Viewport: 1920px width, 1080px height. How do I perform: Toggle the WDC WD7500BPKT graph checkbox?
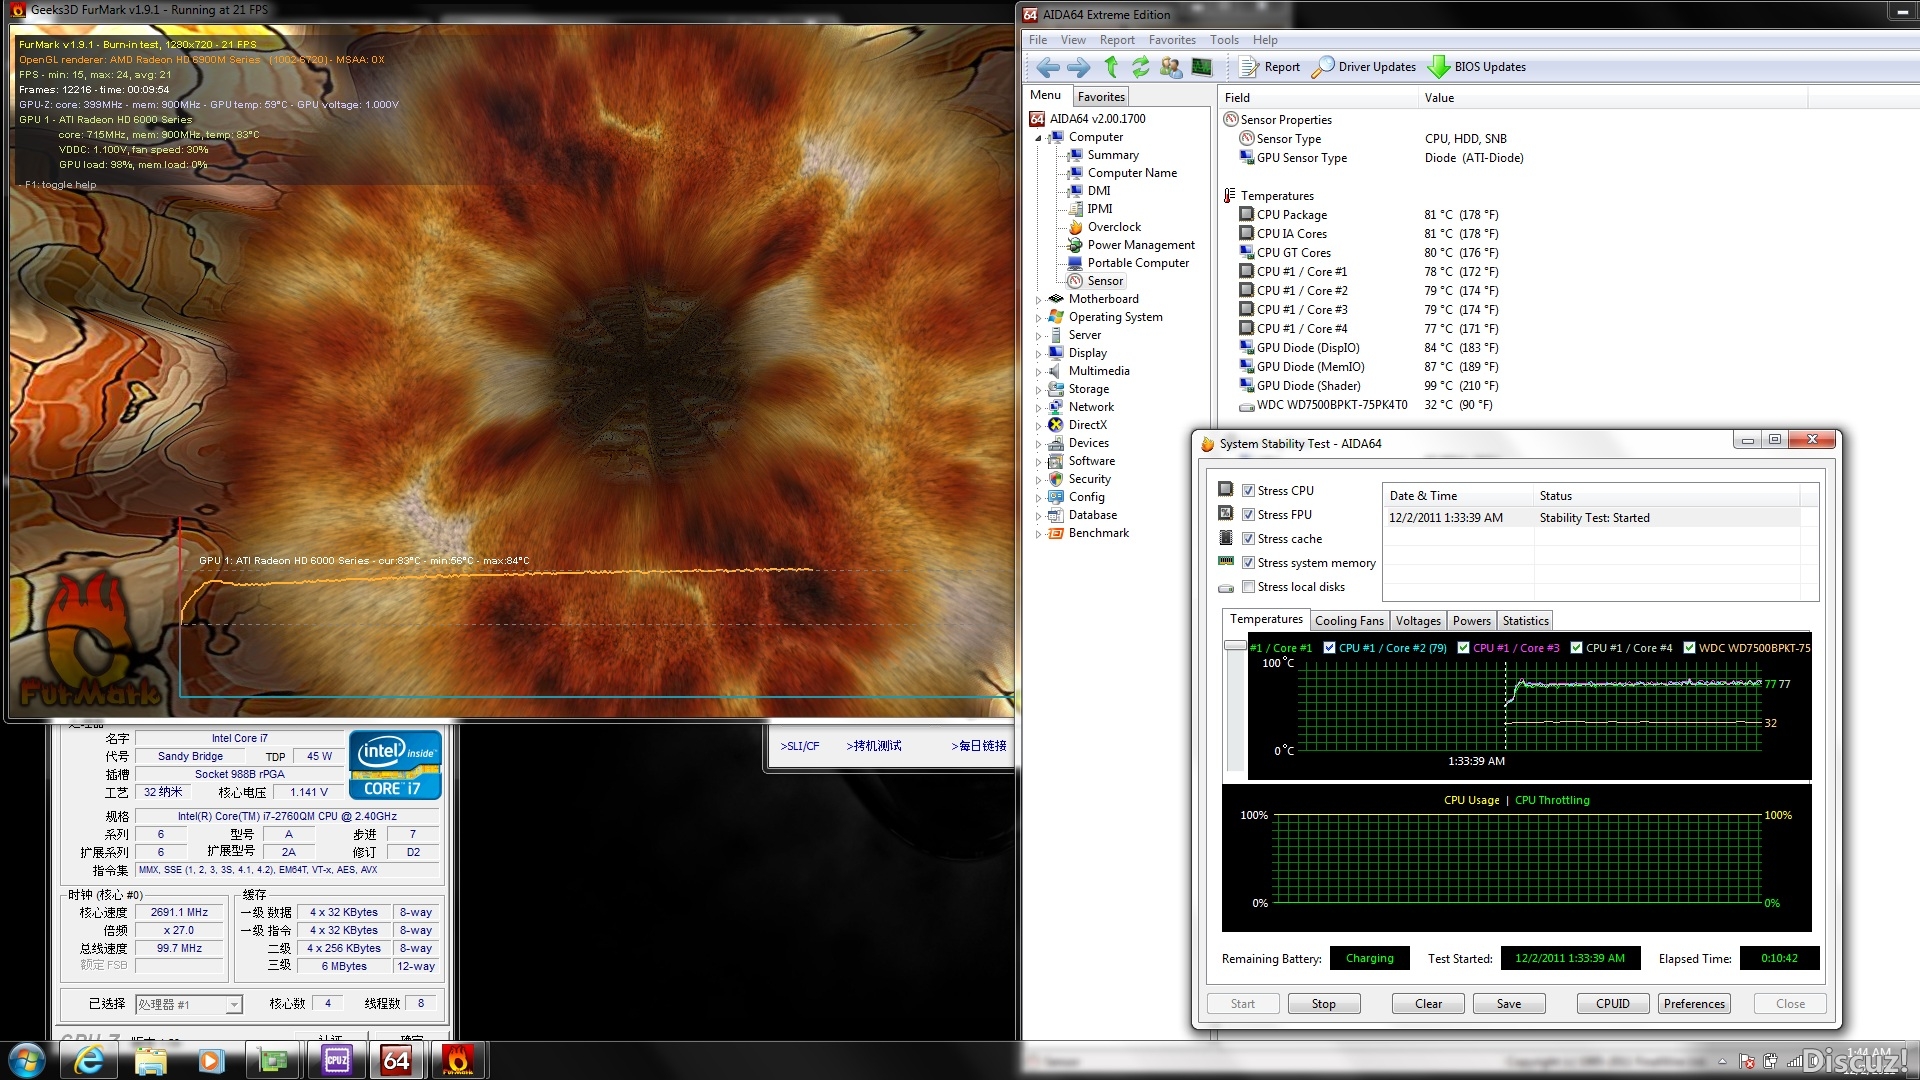[1689, 648]
